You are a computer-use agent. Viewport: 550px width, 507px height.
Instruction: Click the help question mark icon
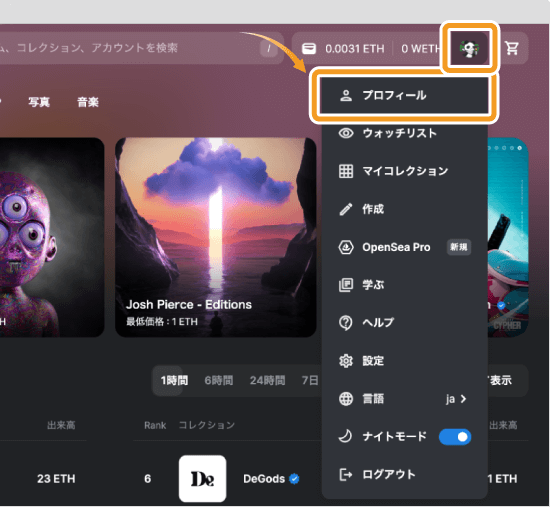point(346,323)
